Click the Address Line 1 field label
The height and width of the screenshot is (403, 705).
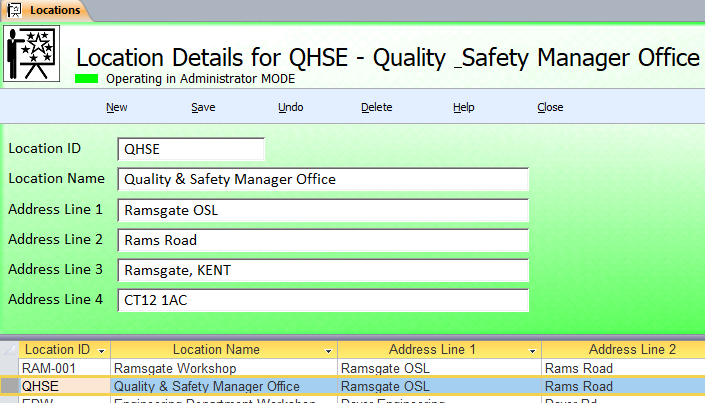[55, 210]
